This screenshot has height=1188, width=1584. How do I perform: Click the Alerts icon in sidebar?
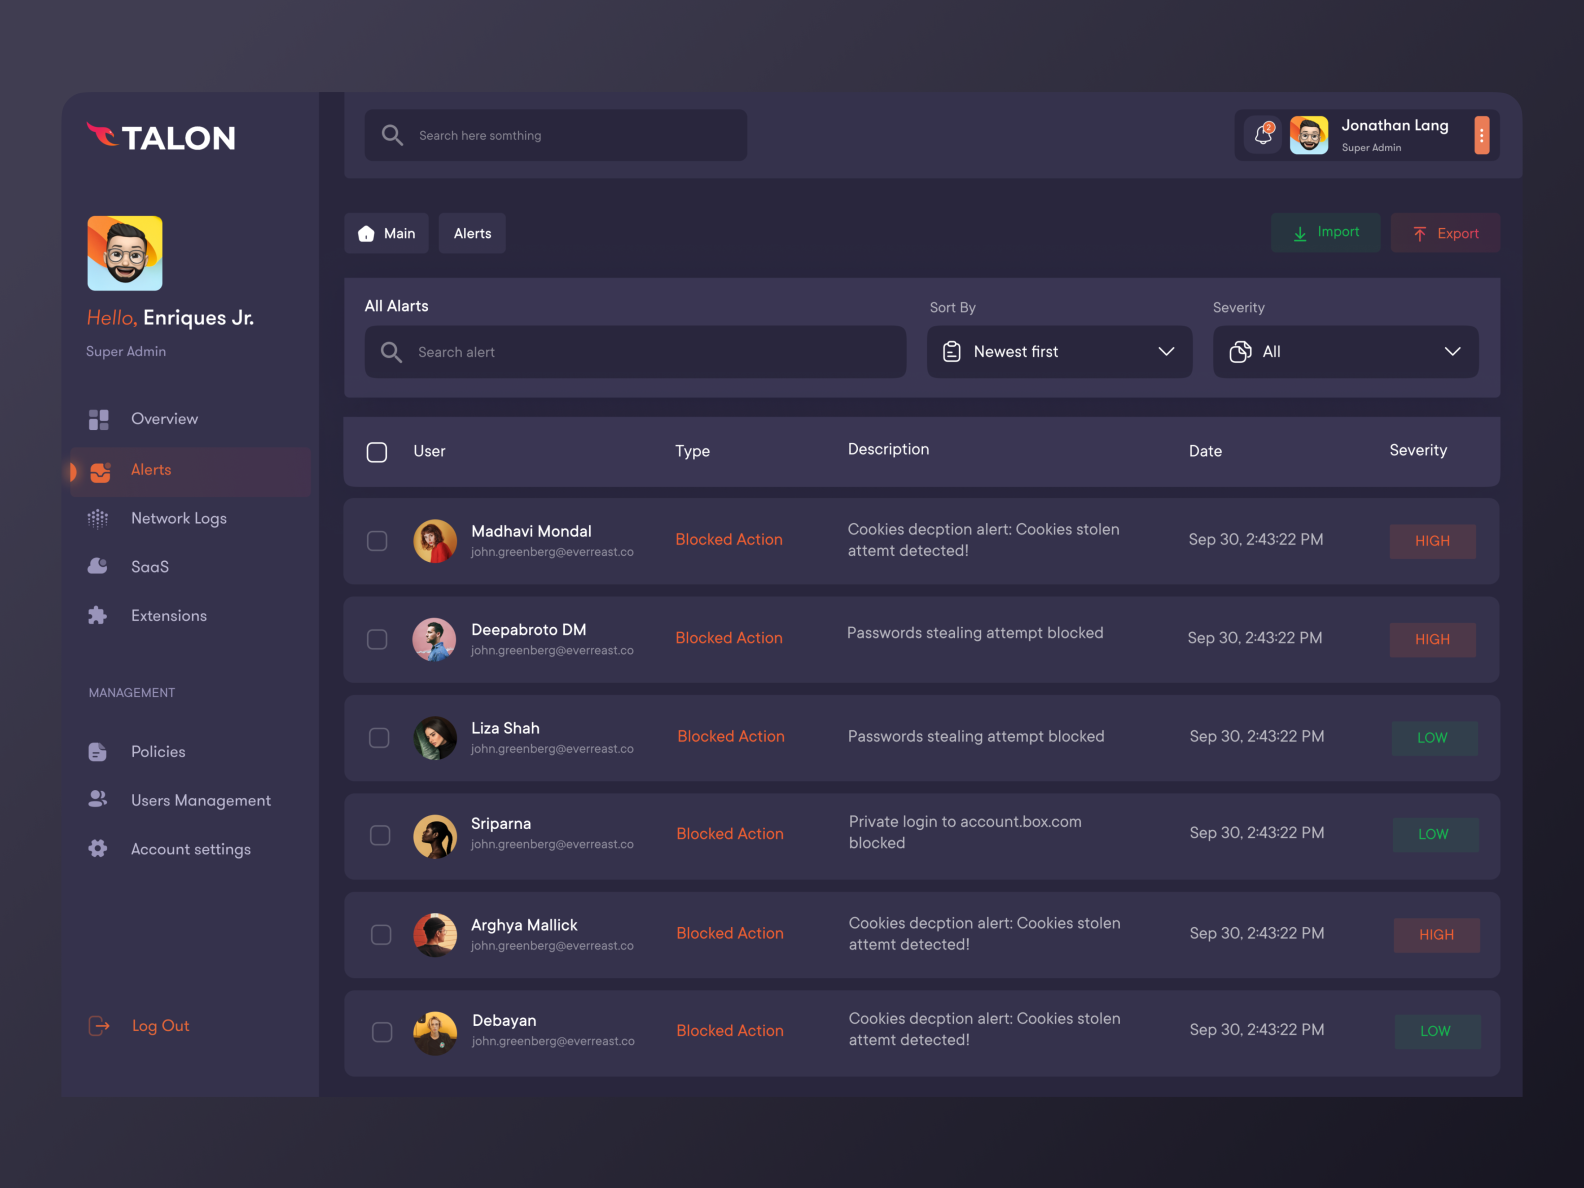tap(100, 471)
